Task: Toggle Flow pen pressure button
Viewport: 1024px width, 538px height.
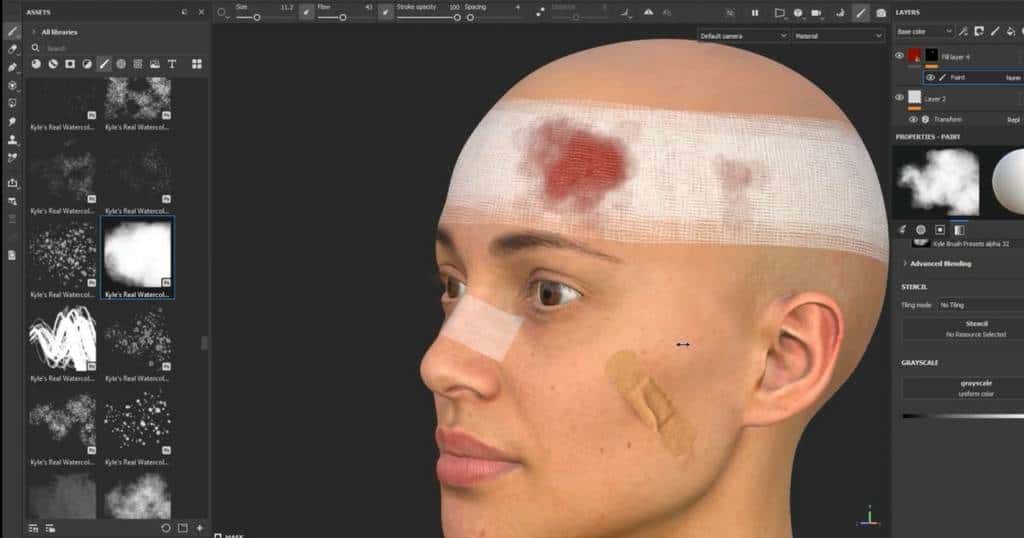Action: pos(386,12)
